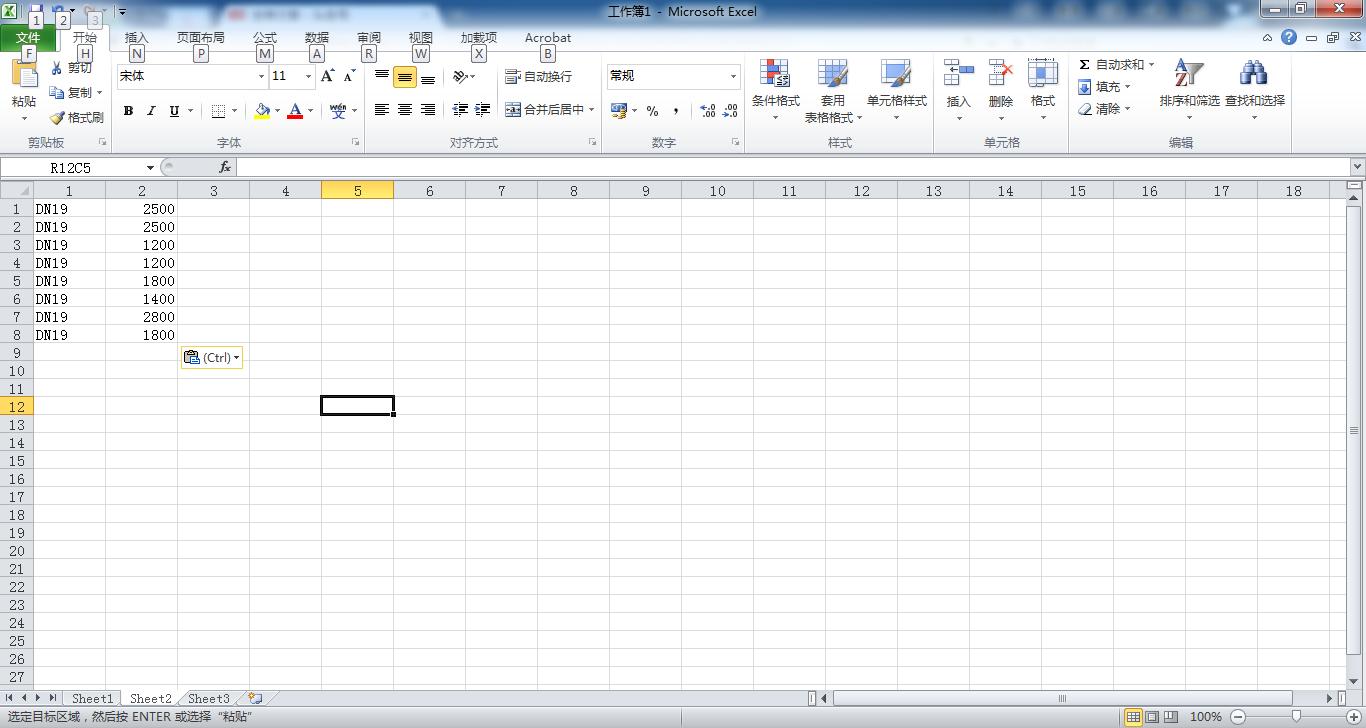This screenshot has height=728, width=1366.
Task: Switch to the 页面布局 ribbon tab
Action: click(200, 38)
